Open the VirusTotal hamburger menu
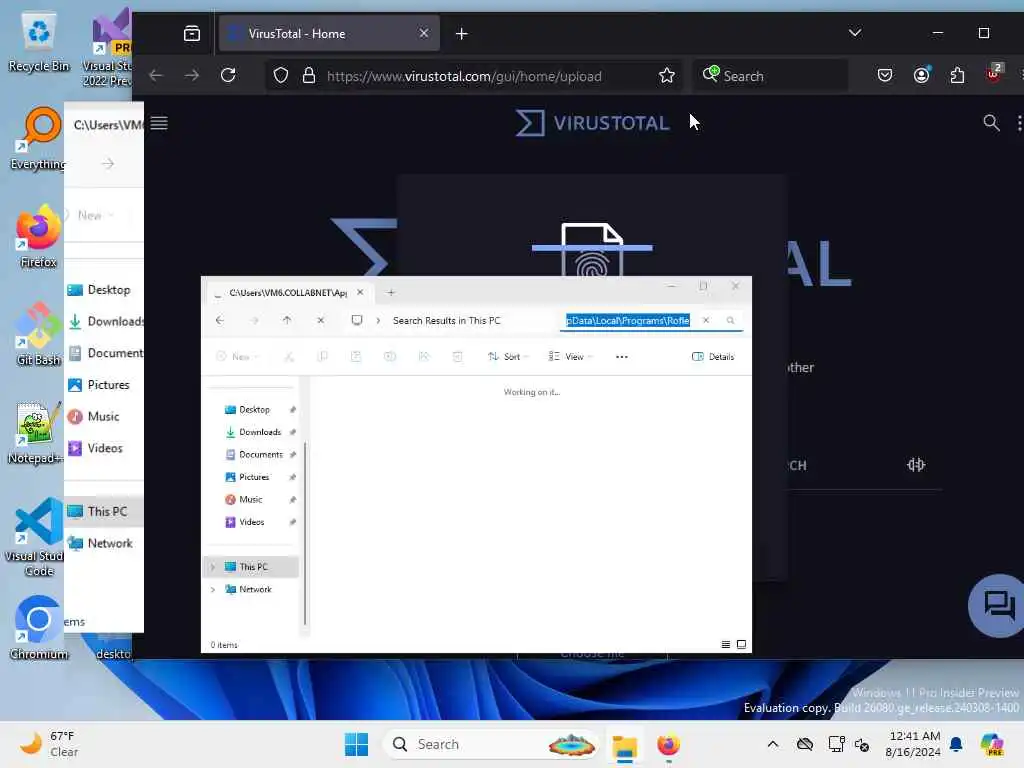 (159, 123)
